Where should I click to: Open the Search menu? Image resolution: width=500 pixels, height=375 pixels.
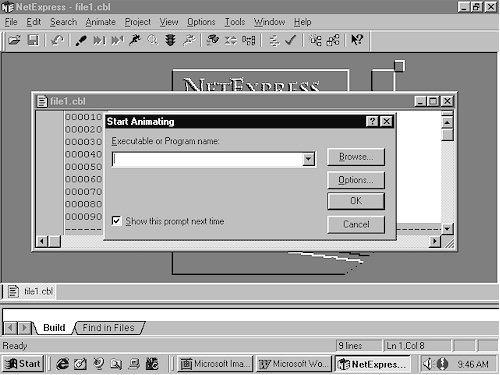[x=63, y=22]
